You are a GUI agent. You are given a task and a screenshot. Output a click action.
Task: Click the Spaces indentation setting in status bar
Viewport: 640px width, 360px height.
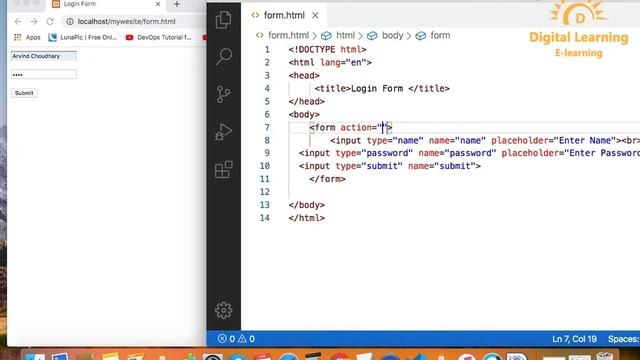[x=623, y=339]
